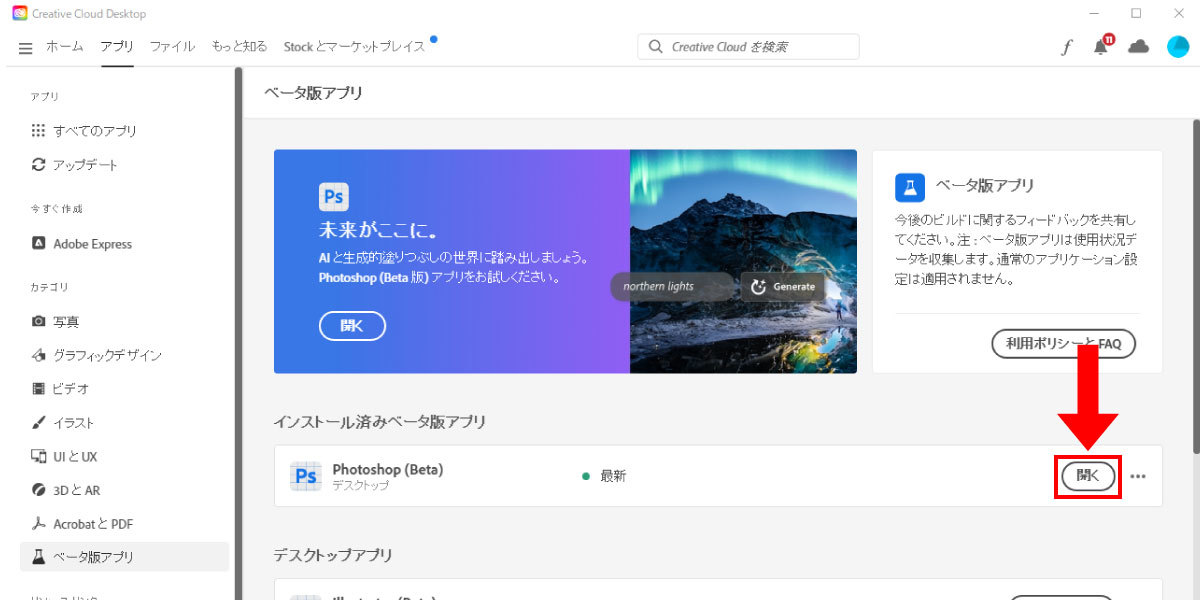Select the グラフィックデザイン category

point(96,355)
